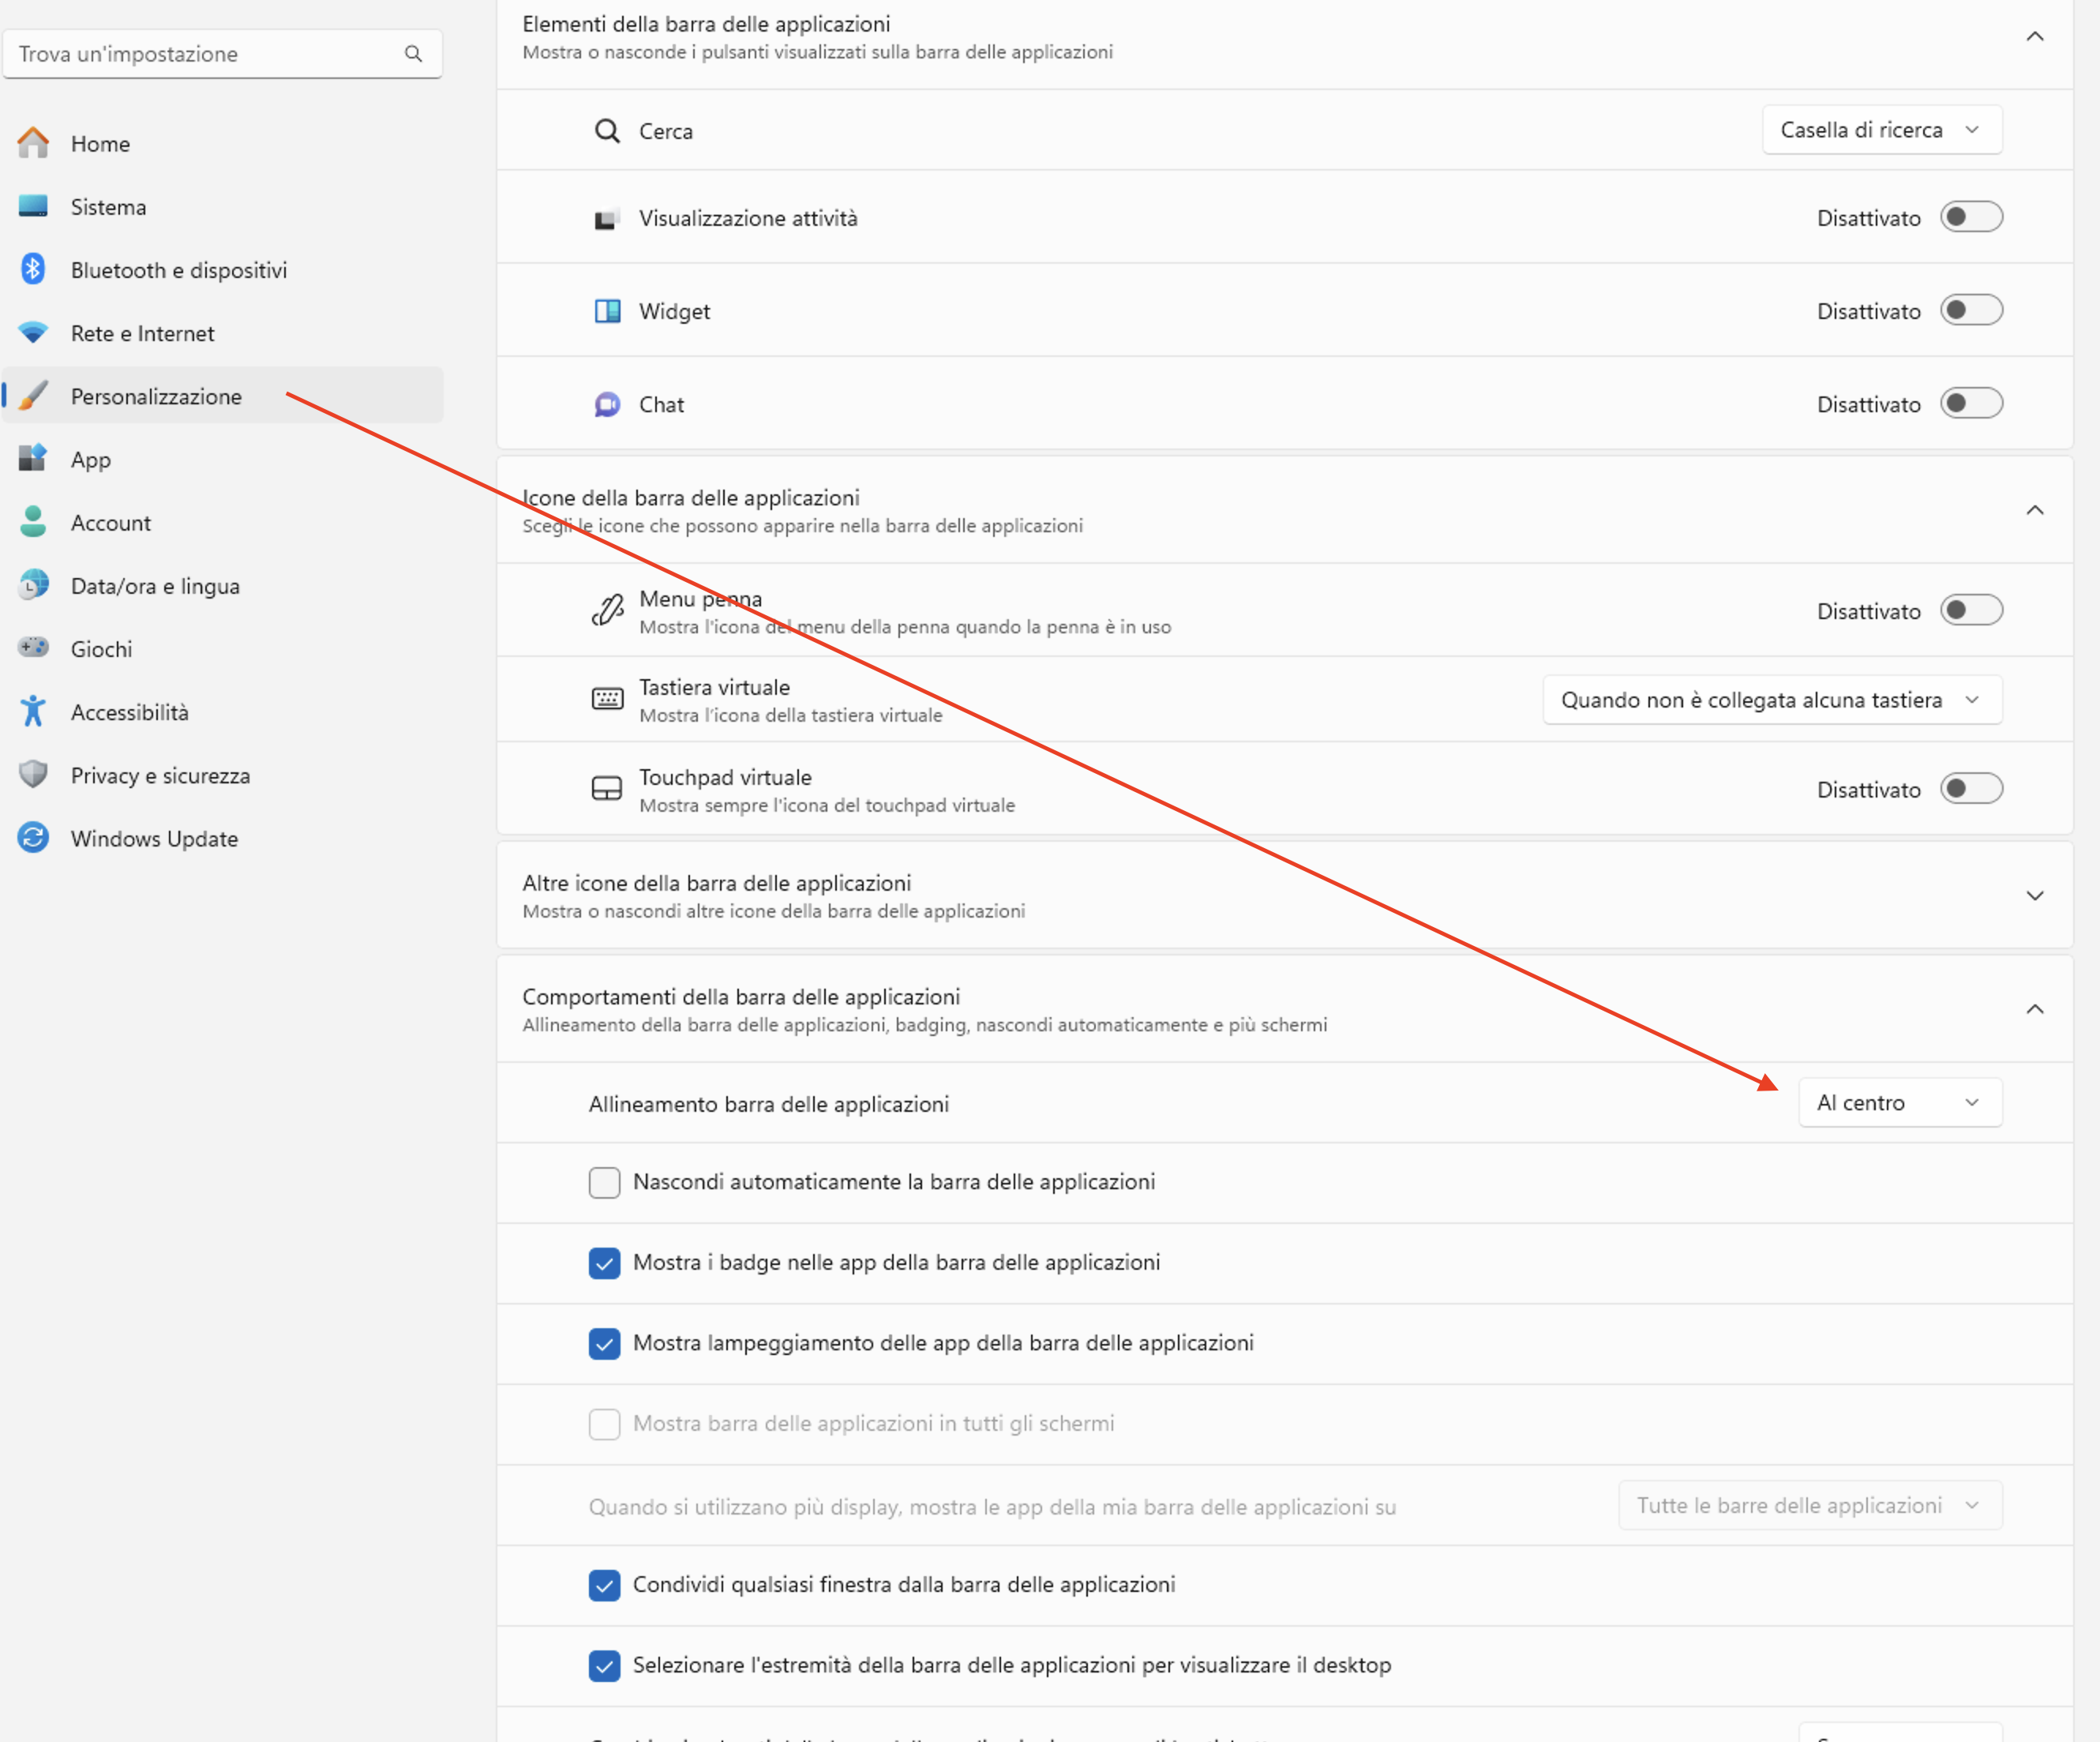
Task: Click the Privacy e sicurezza shield icon
Action: pyautogui.click(x=34, y=775)
